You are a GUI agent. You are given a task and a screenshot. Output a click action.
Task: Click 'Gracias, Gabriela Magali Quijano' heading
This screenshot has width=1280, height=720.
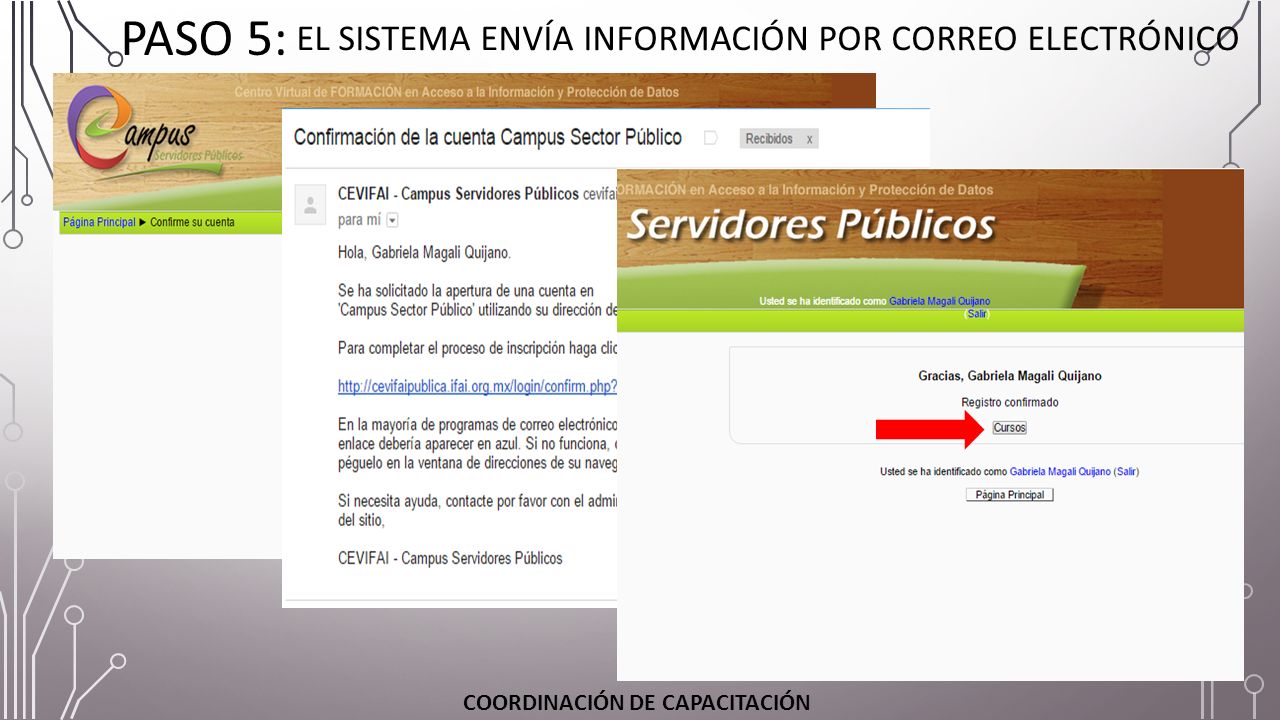click(x=1010, y=376)
